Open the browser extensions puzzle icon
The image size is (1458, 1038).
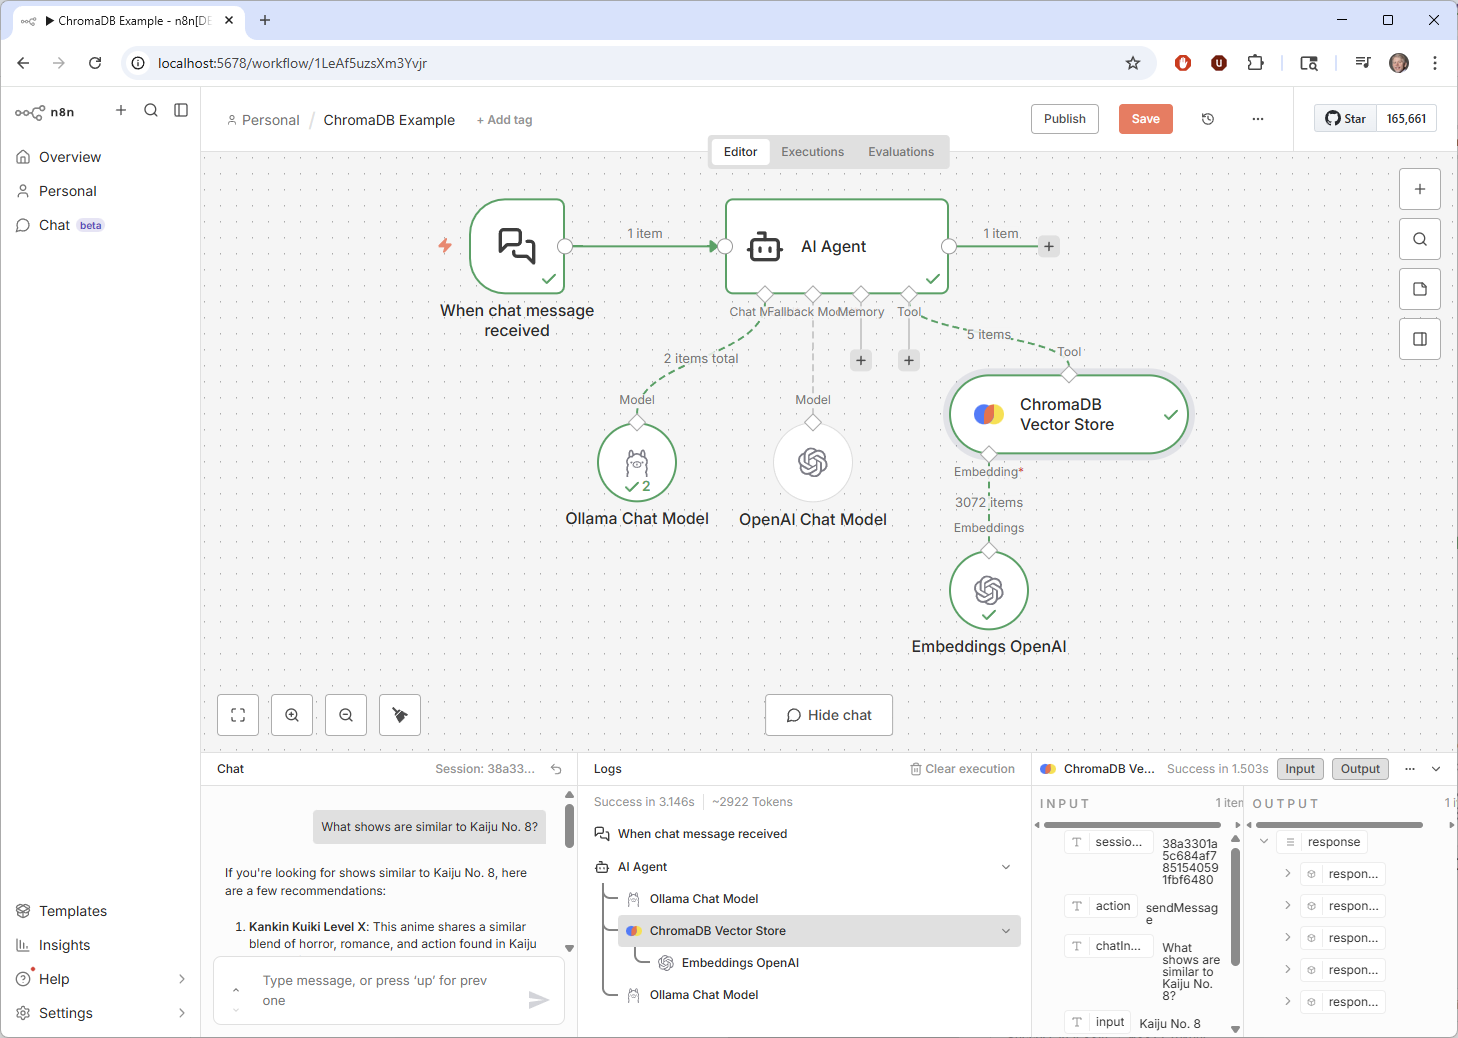[x=1255, y=63]
